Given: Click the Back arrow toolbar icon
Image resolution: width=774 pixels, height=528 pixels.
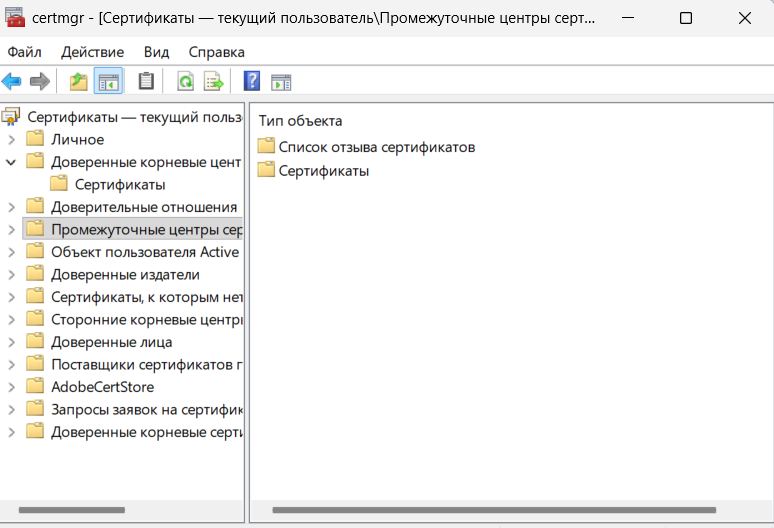Looking at the screenshot, I should click(12, 81).
